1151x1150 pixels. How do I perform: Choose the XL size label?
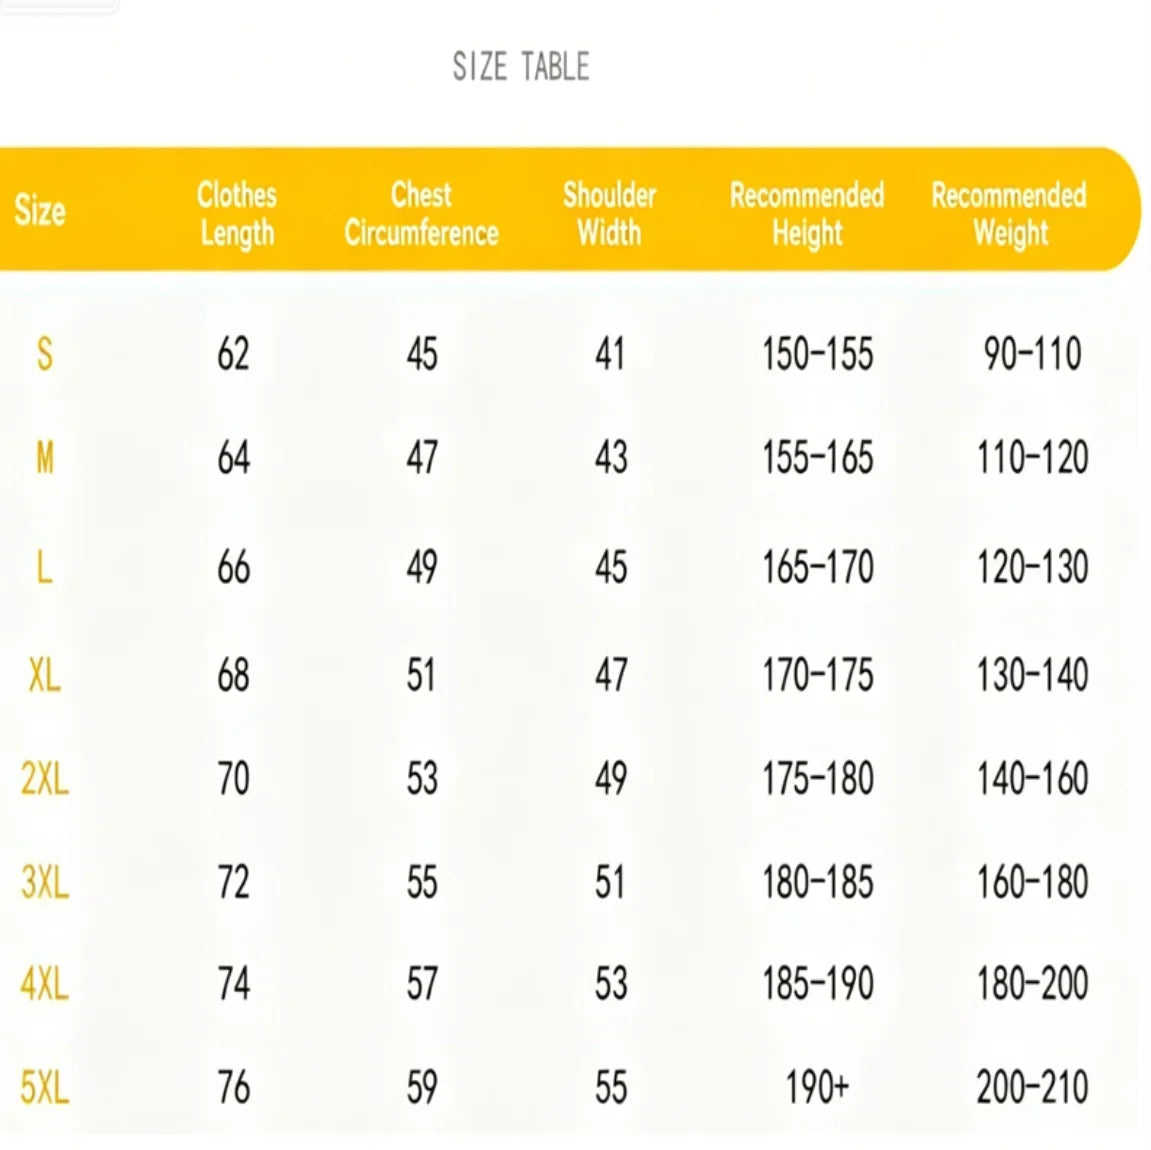click(45, 674)
